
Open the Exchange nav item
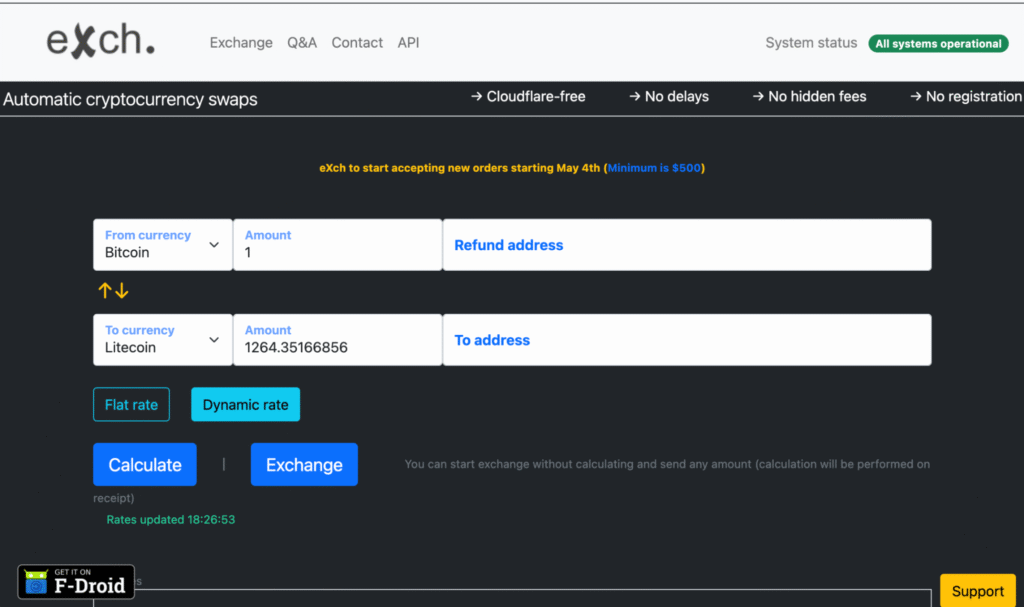pos(241,42)
